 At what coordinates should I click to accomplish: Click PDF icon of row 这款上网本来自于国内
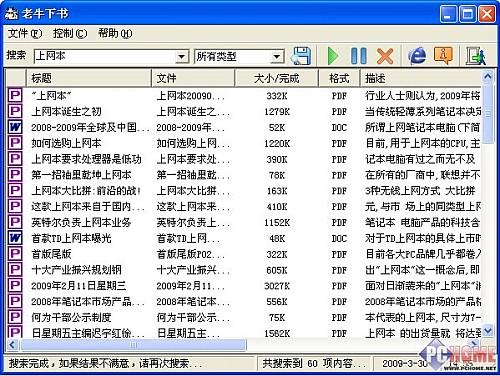click(x=15, y=206)
